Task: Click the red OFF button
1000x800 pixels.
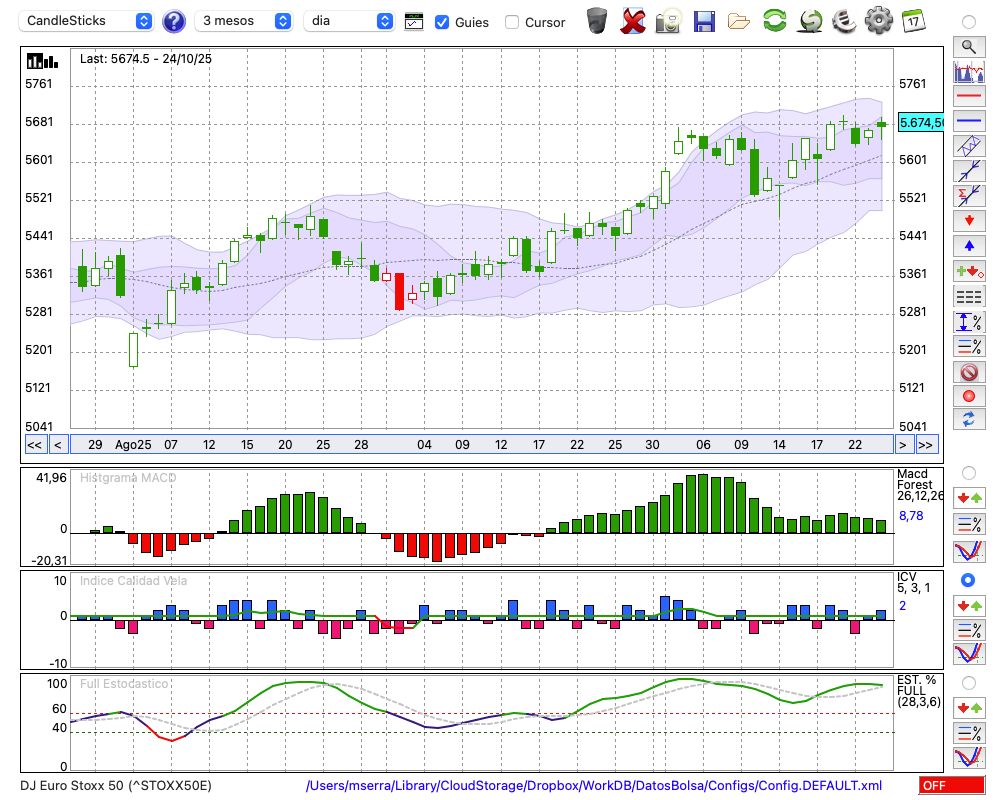Action: (x=951, y=786)
